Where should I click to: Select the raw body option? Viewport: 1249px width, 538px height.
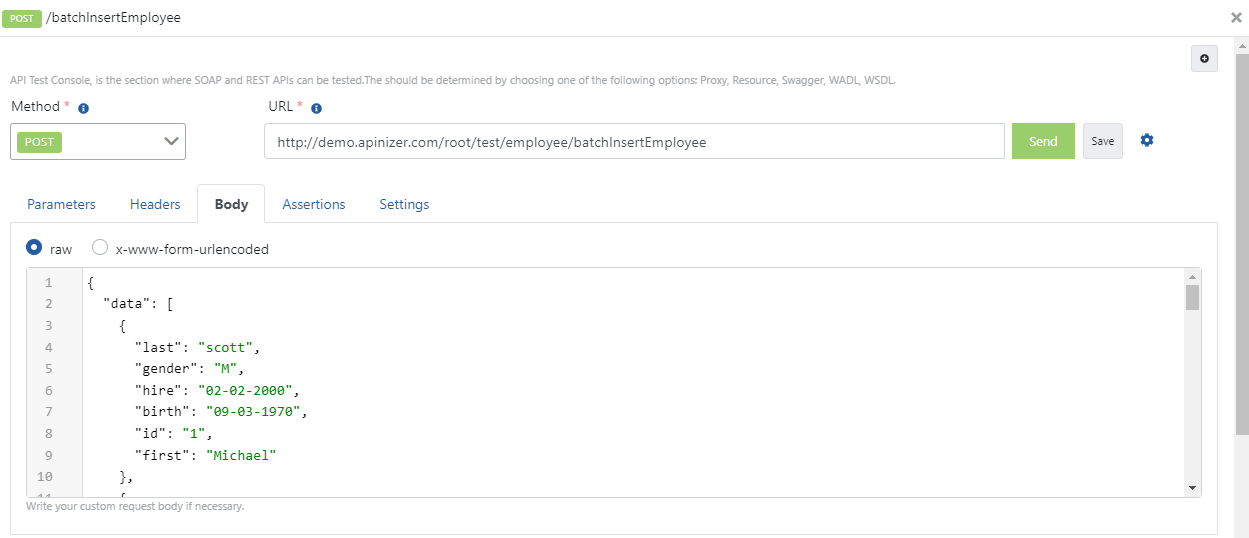click(34, 248)
